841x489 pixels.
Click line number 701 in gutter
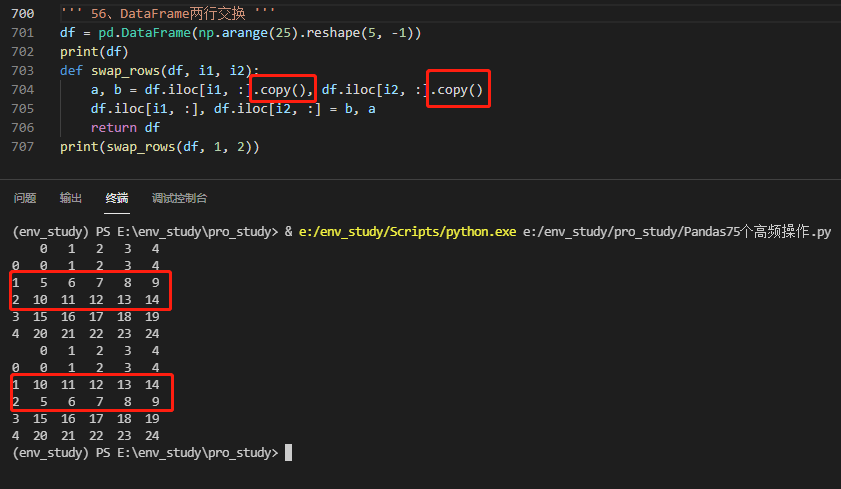click(x=23, y=33)
